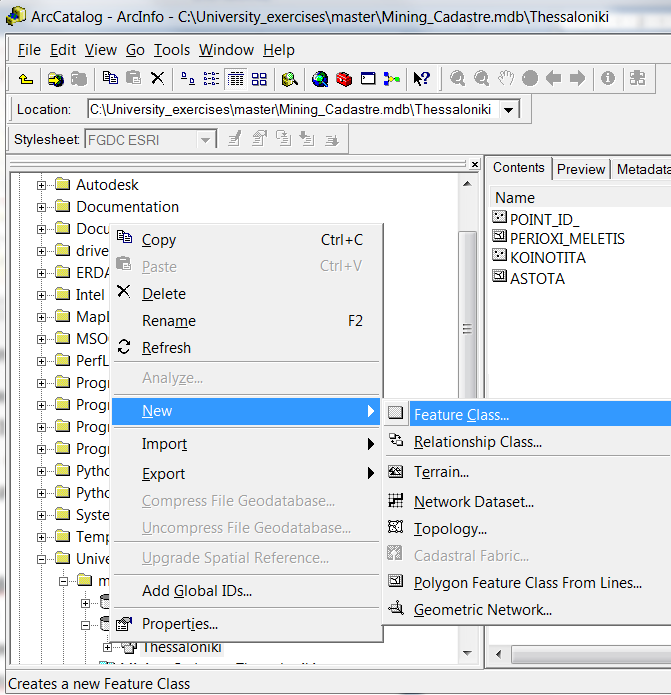Expand the Documentation folder node
The image size is (671, 695).
click(41, 207)
